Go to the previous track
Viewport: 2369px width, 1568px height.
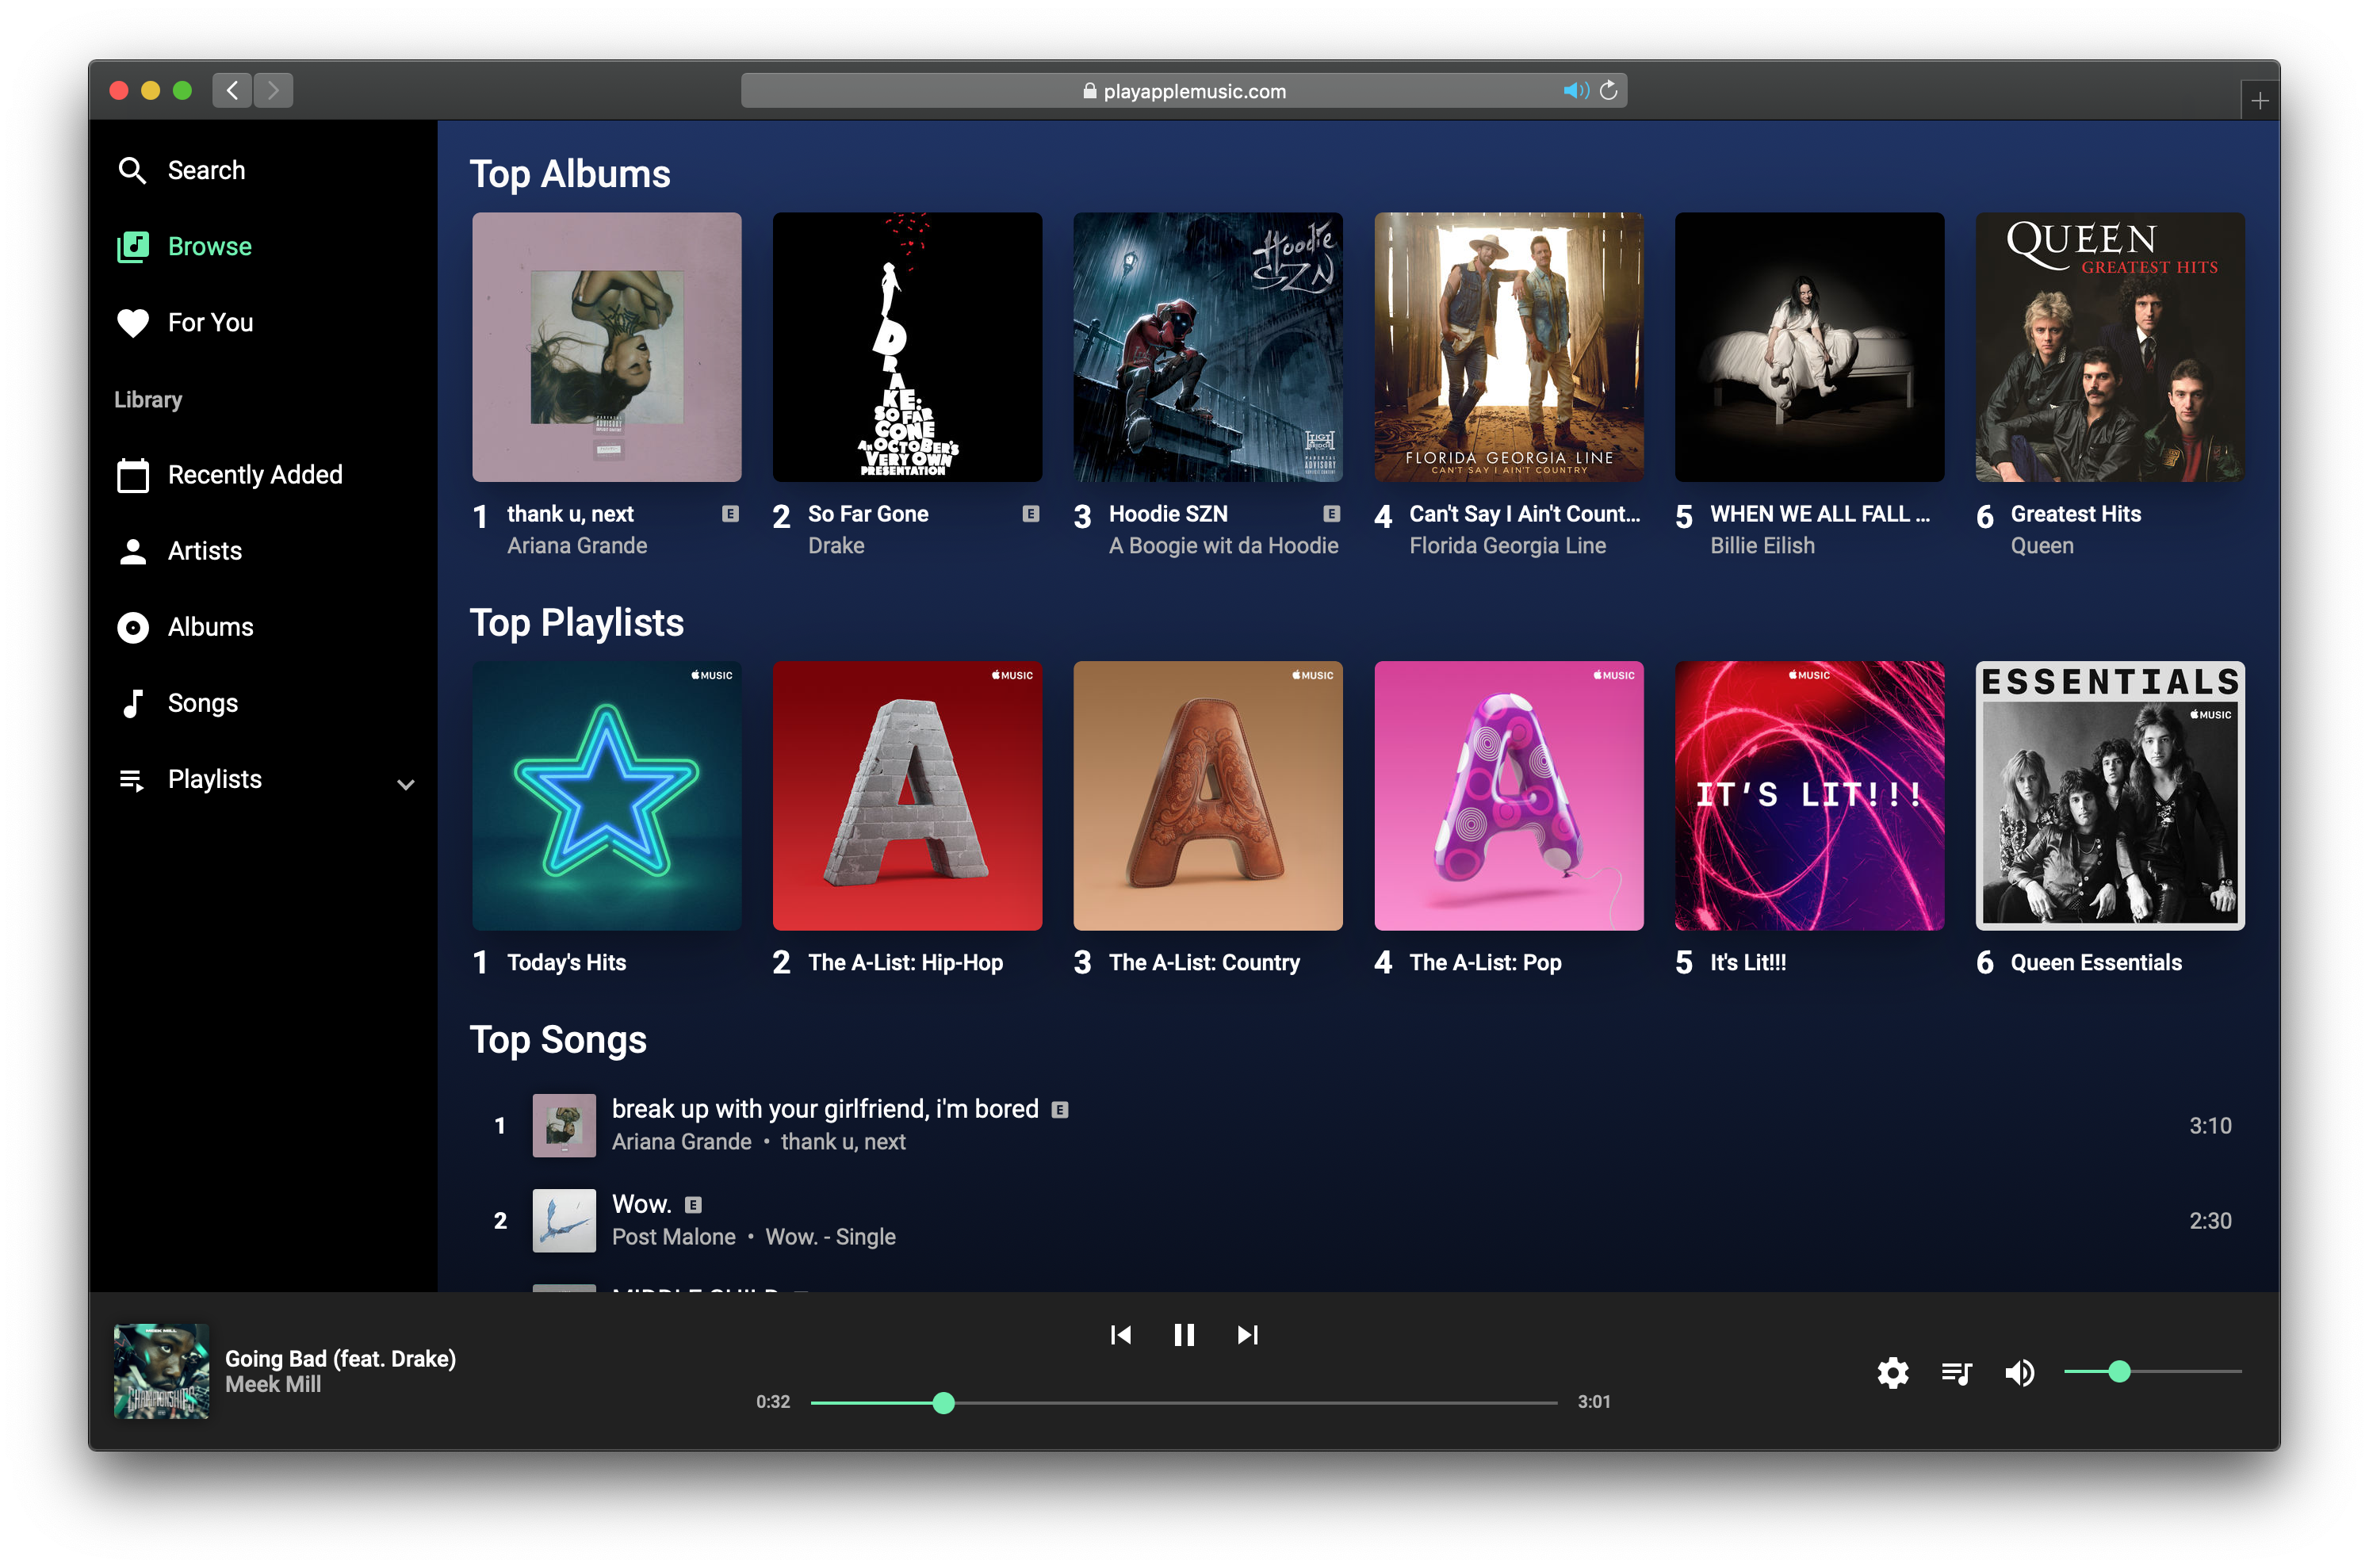click(1121, 1335)
